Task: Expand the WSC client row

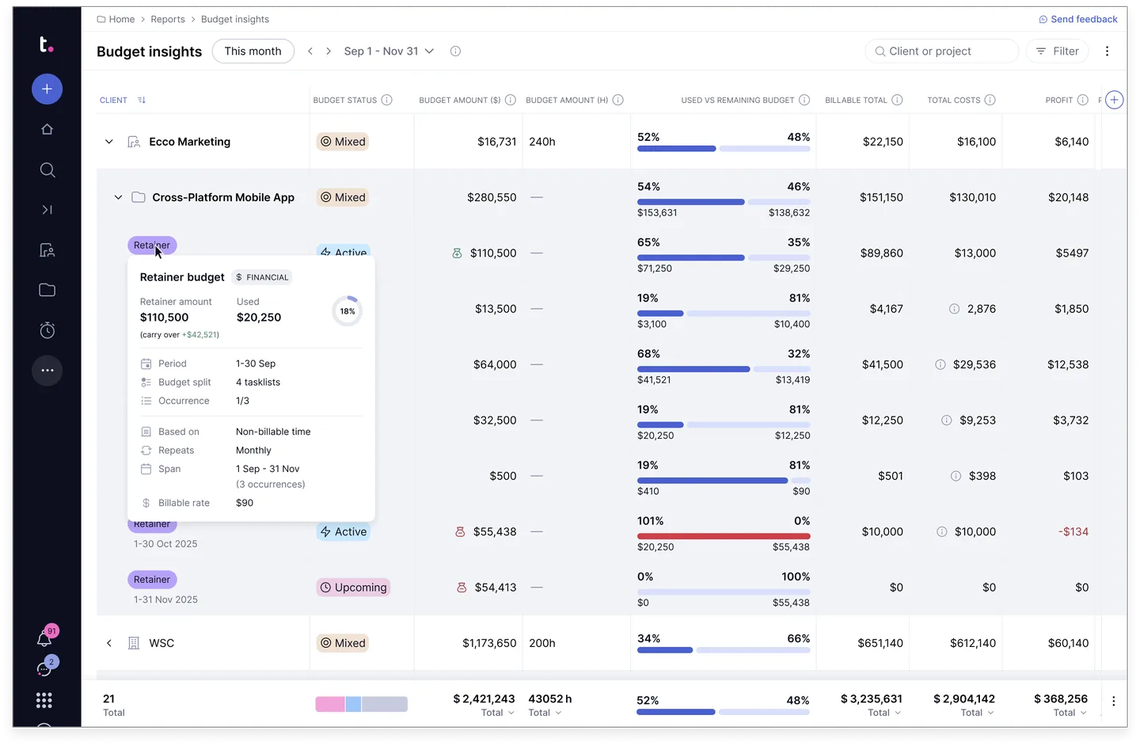Action: tap(109, 643)
